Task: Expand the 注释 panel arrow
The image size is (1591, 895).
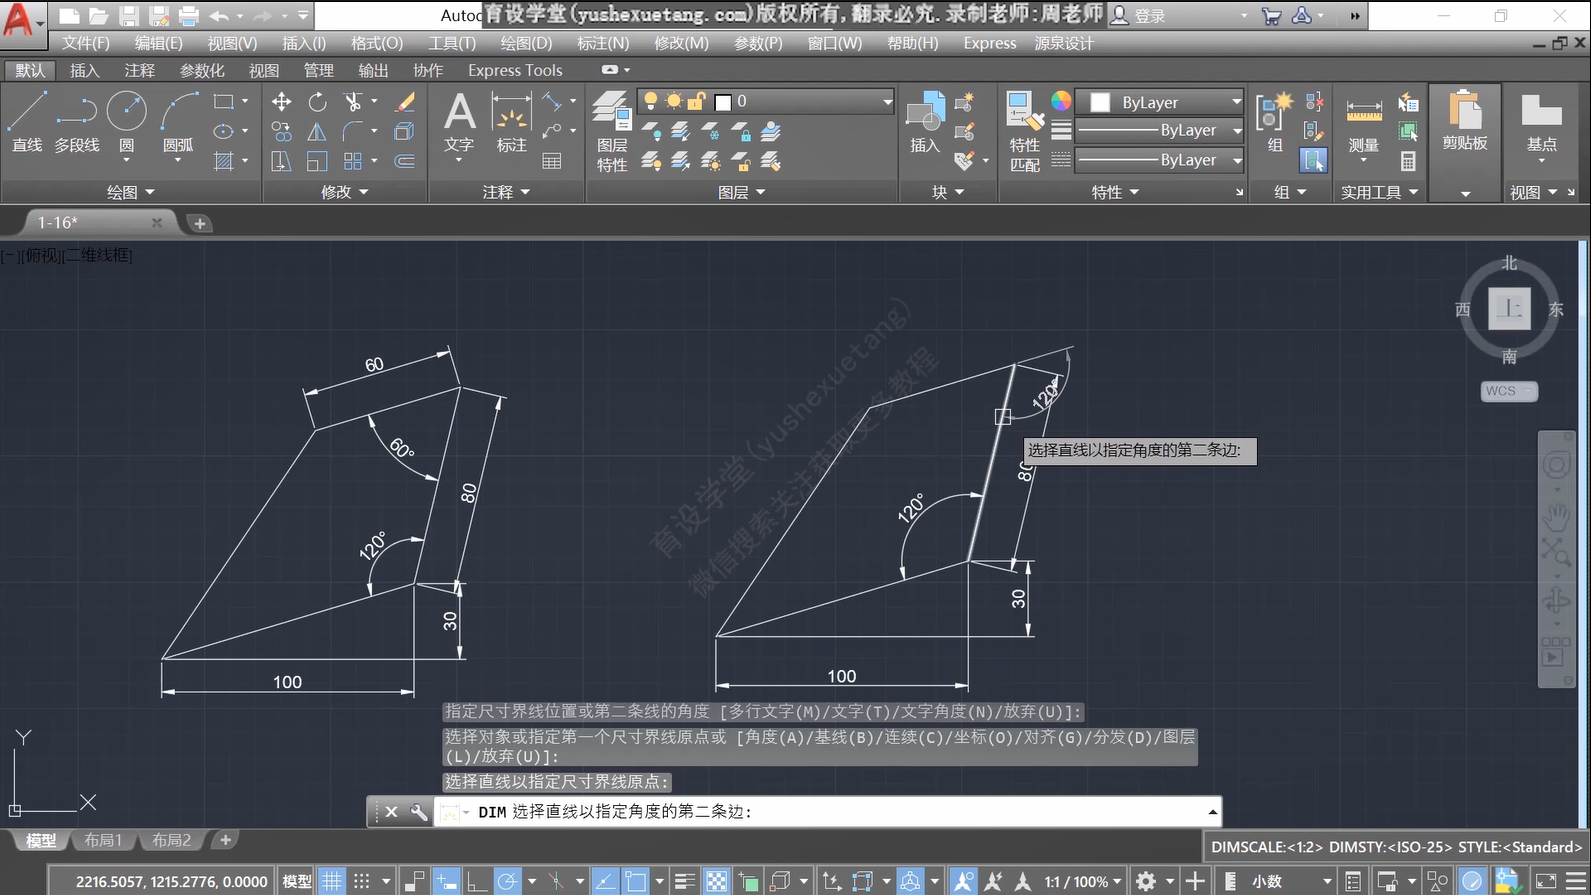Action: click(x=525, y=192)
